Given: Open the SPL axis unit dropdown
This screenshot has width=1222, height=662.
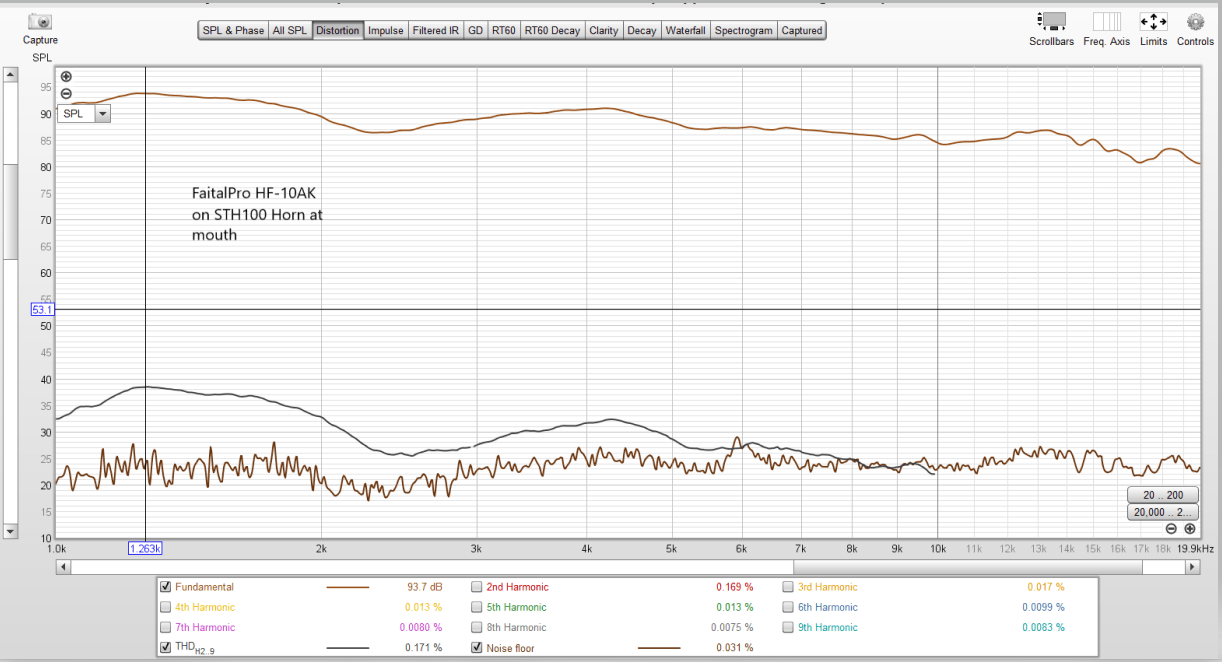Looking at the screenshot, I should [102, 114].
